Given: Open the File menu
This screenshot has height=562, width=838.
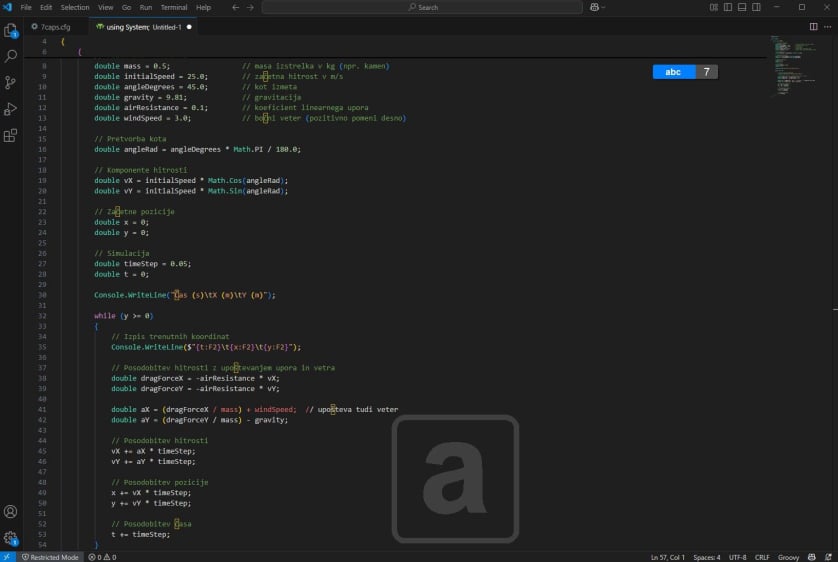Looking at the screenshot, I should [26, 7].
